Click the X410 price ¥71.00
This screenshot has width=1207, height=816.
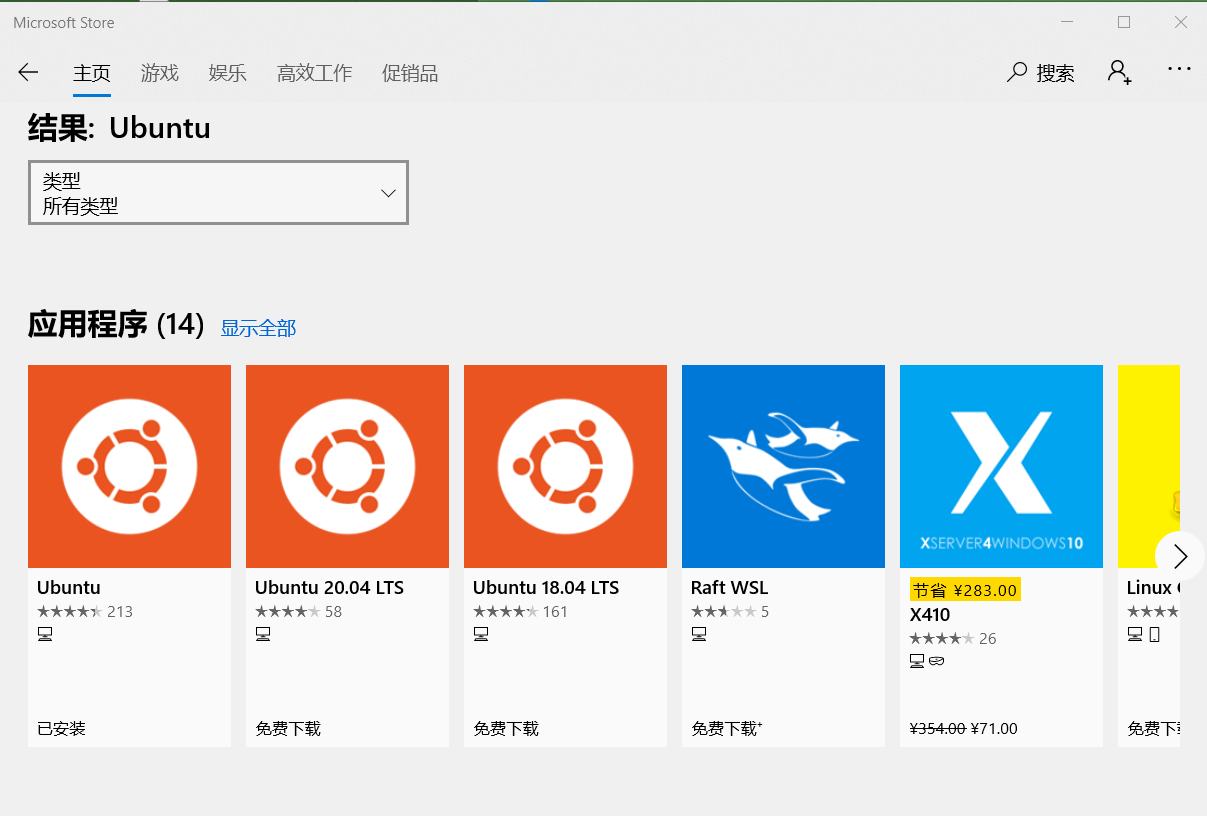(994, 729)
